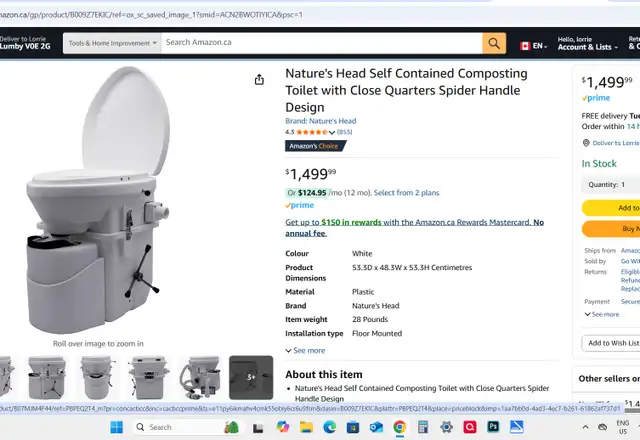This screenshot has height=440, width=640.
Task: Select the thumbnail showing toilet with hose
Action: [200, 378]
